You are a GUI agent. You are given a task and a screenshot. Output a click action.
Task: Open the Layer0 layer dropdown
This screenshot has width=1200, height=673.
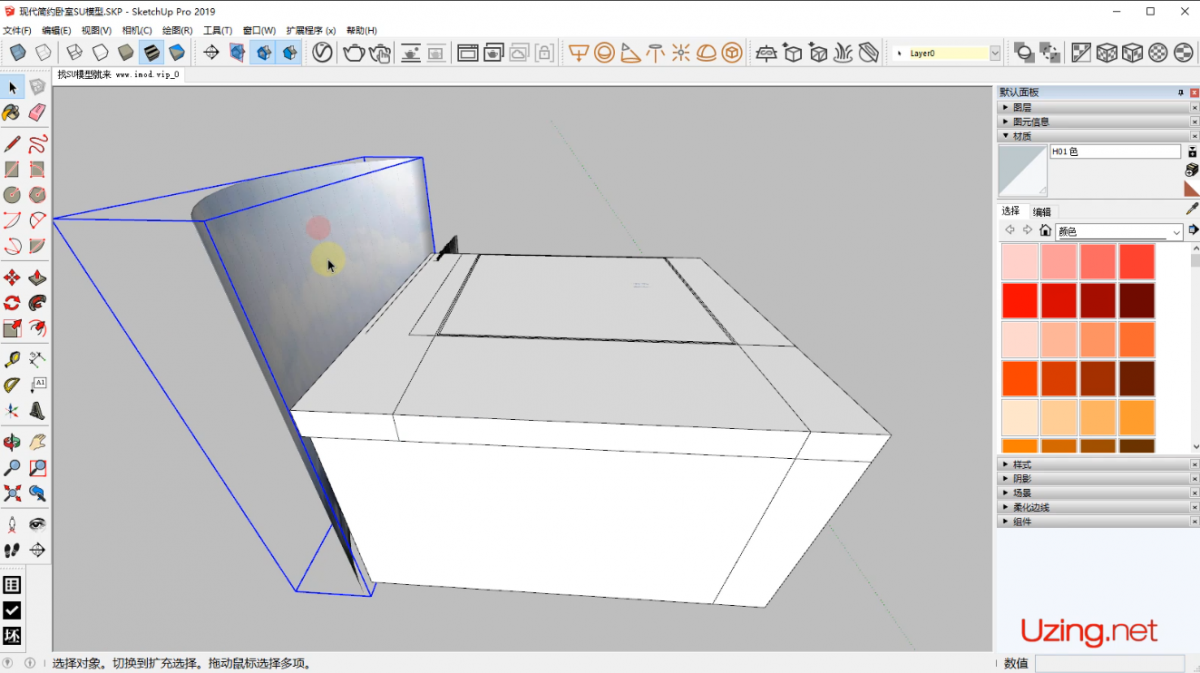[995, 53]
